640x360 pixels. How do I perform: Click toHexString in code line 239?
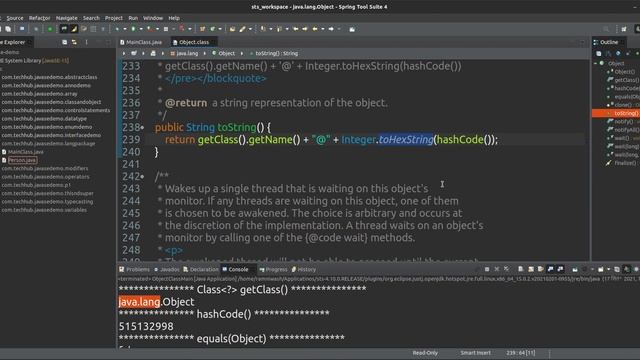click(406, 140)
